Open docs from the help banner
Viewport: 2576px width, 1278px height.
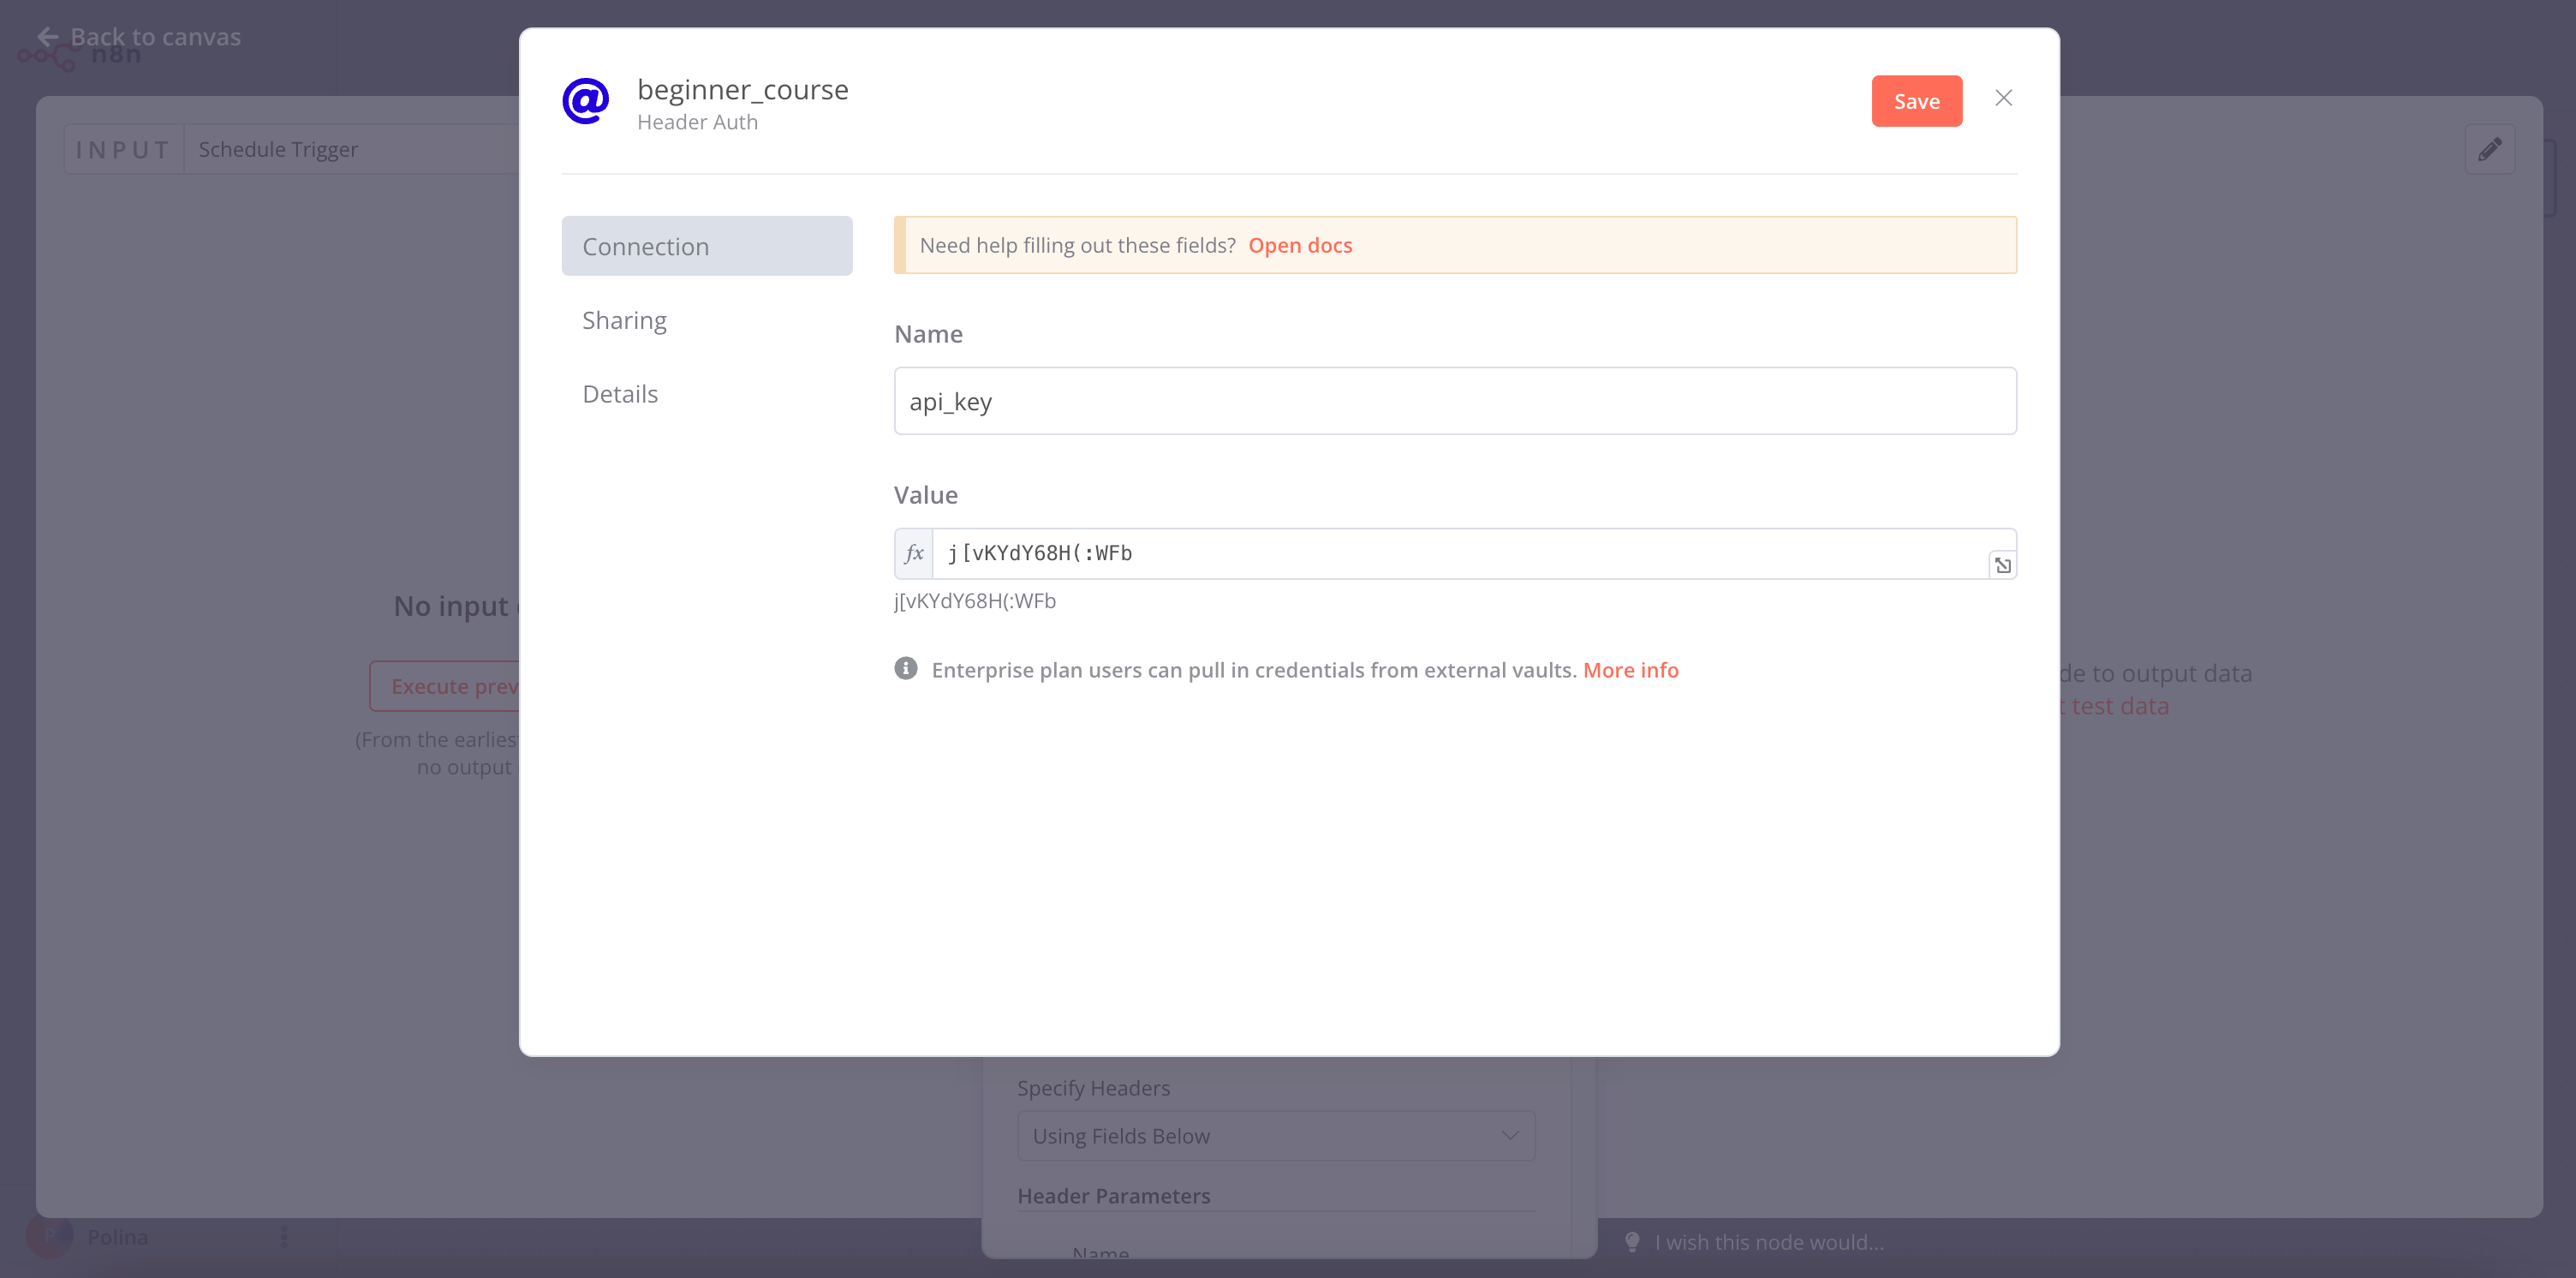point(1299,245)
